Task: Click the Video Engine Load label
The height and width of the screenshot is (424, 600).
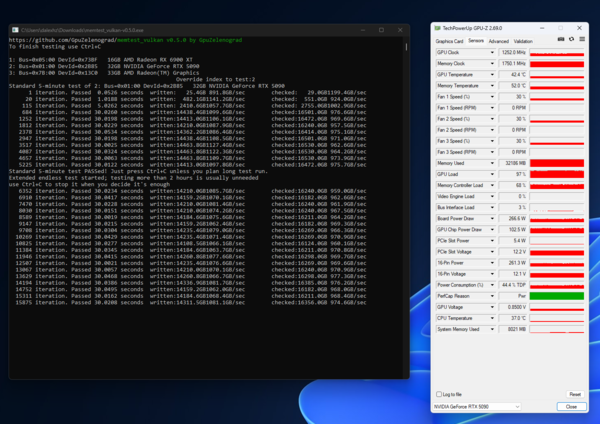Action: point(456,196)
